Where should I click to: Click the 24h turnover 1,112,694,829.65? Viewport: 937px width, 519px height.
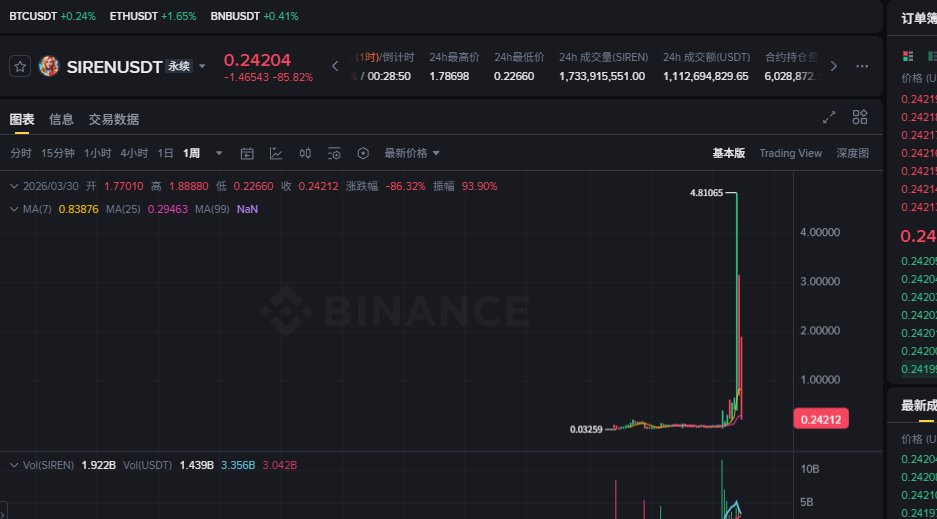[x=706, y=76]
